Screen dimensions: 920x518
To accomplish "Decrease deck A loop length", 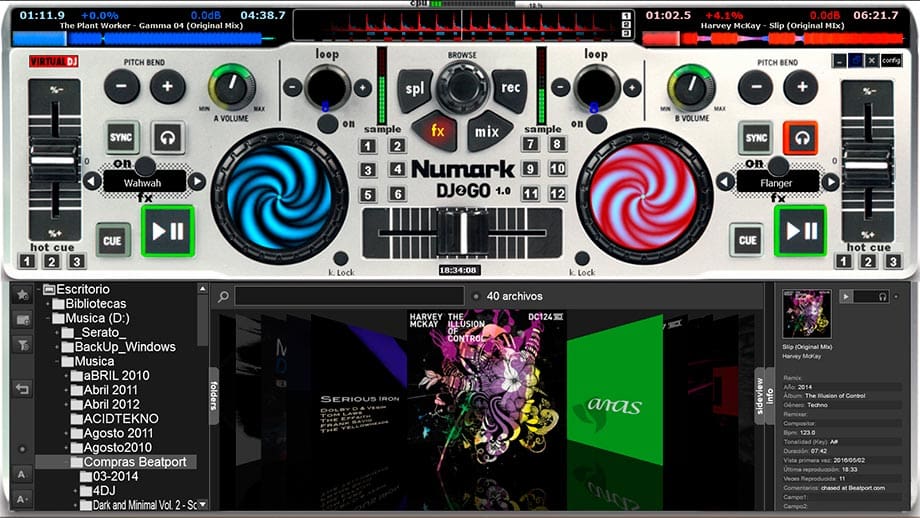I will click(x=292, y=87).
